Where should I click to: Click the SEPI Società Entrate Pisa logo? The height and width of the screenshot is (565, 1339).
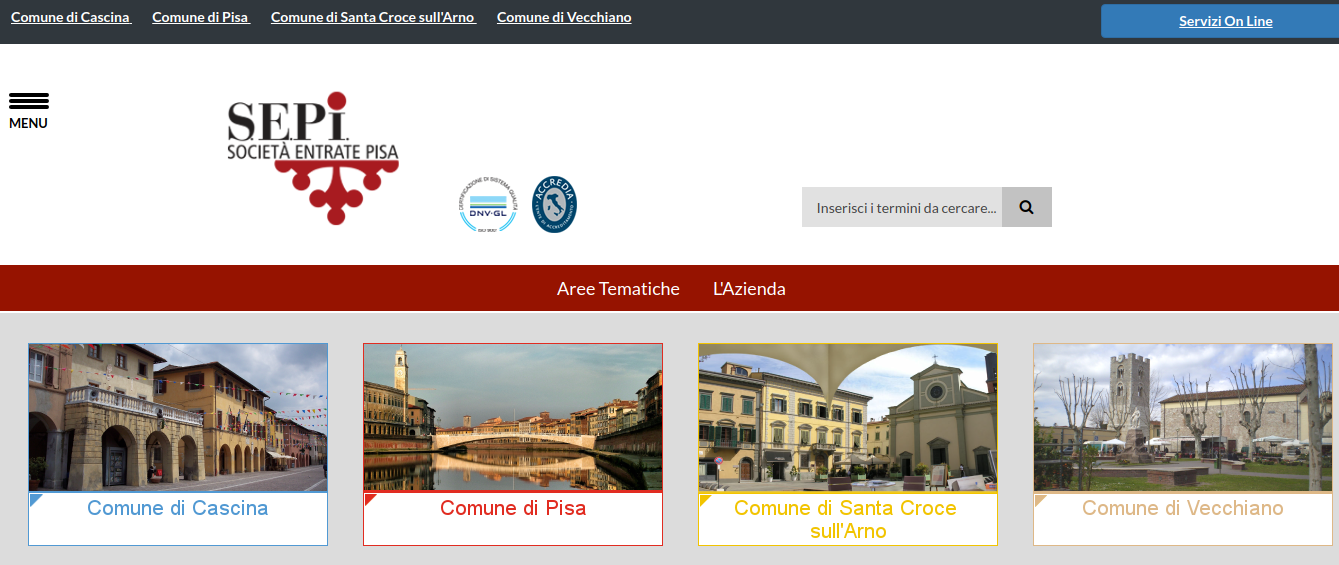coord(312,157)
